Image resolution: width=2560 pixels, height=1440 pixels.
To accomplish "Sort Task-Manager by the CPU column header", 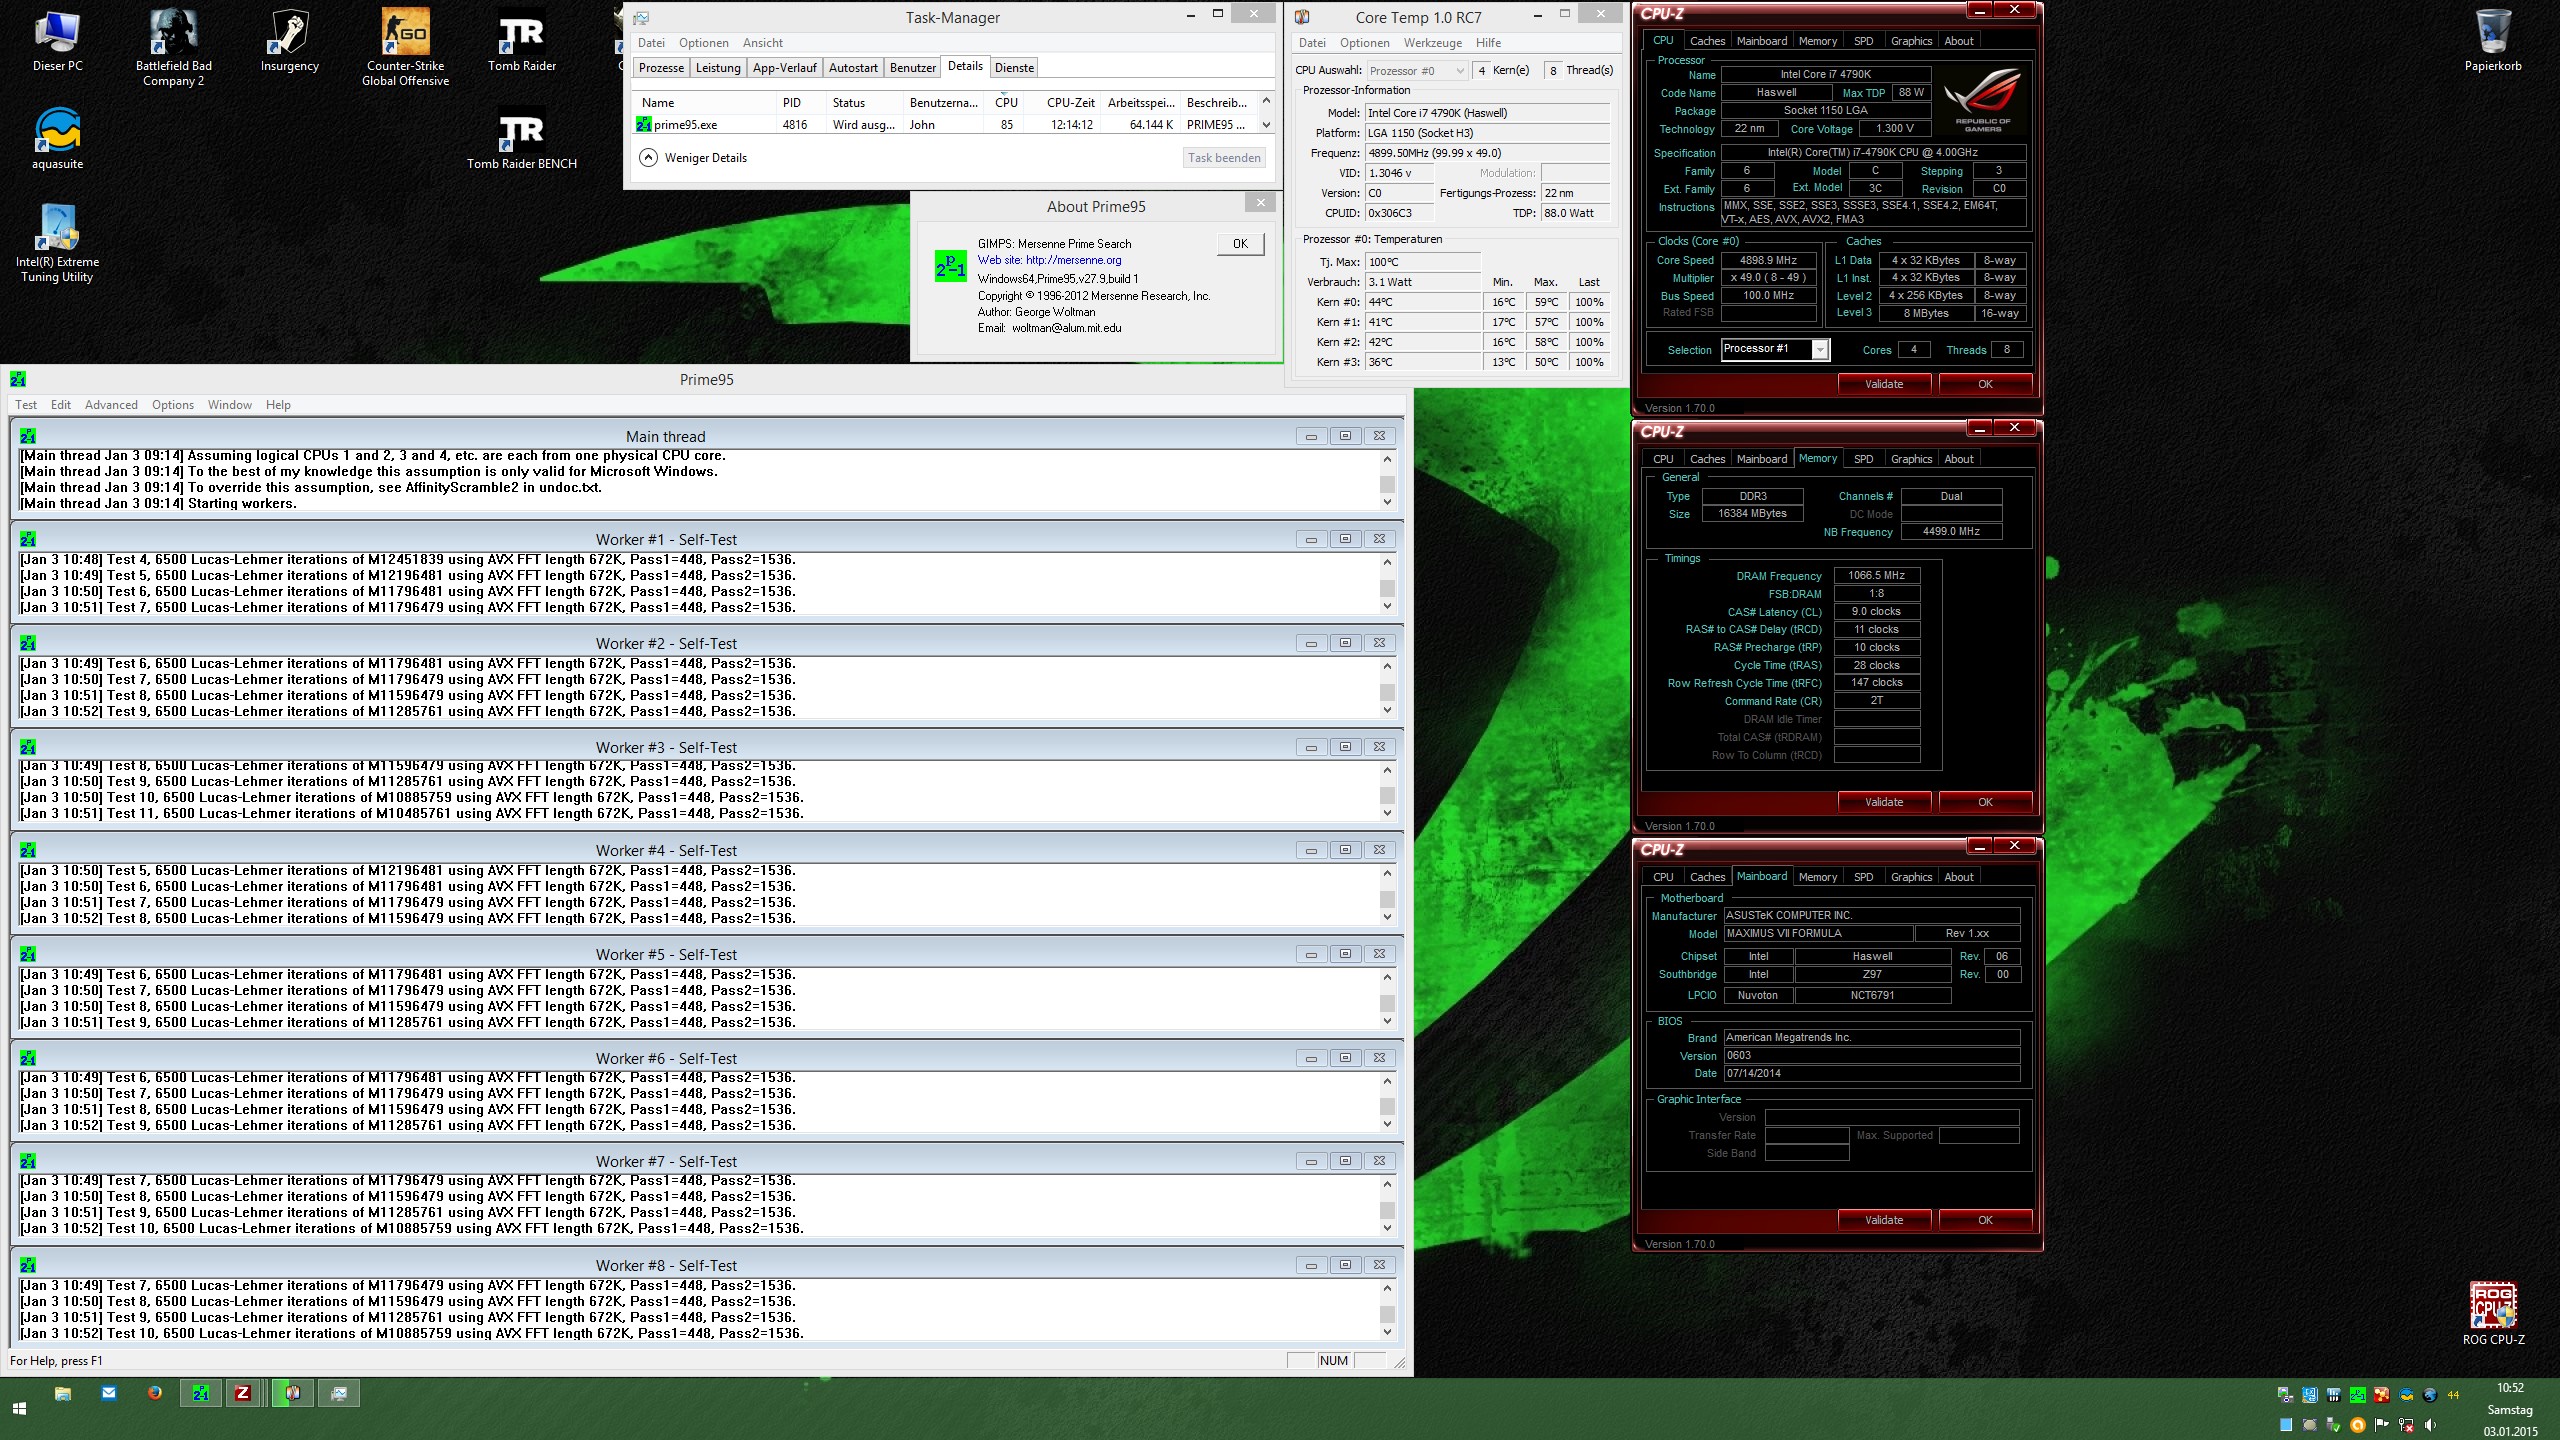I will [1006, 103].
